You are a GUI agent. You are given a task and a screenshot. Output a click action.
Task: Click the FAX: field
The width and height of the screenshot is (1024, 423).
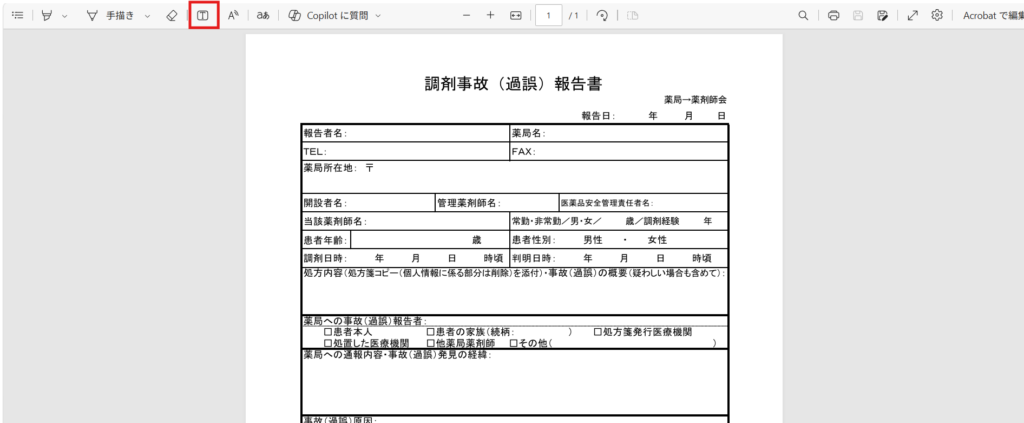(618, 151)
